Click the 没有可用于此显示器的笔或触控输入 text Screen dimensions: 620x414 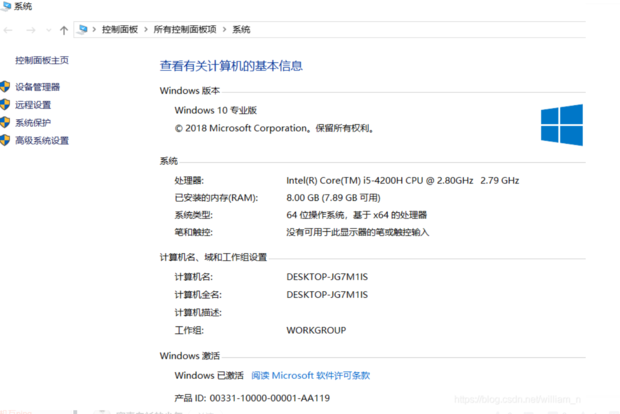[358, 232]
